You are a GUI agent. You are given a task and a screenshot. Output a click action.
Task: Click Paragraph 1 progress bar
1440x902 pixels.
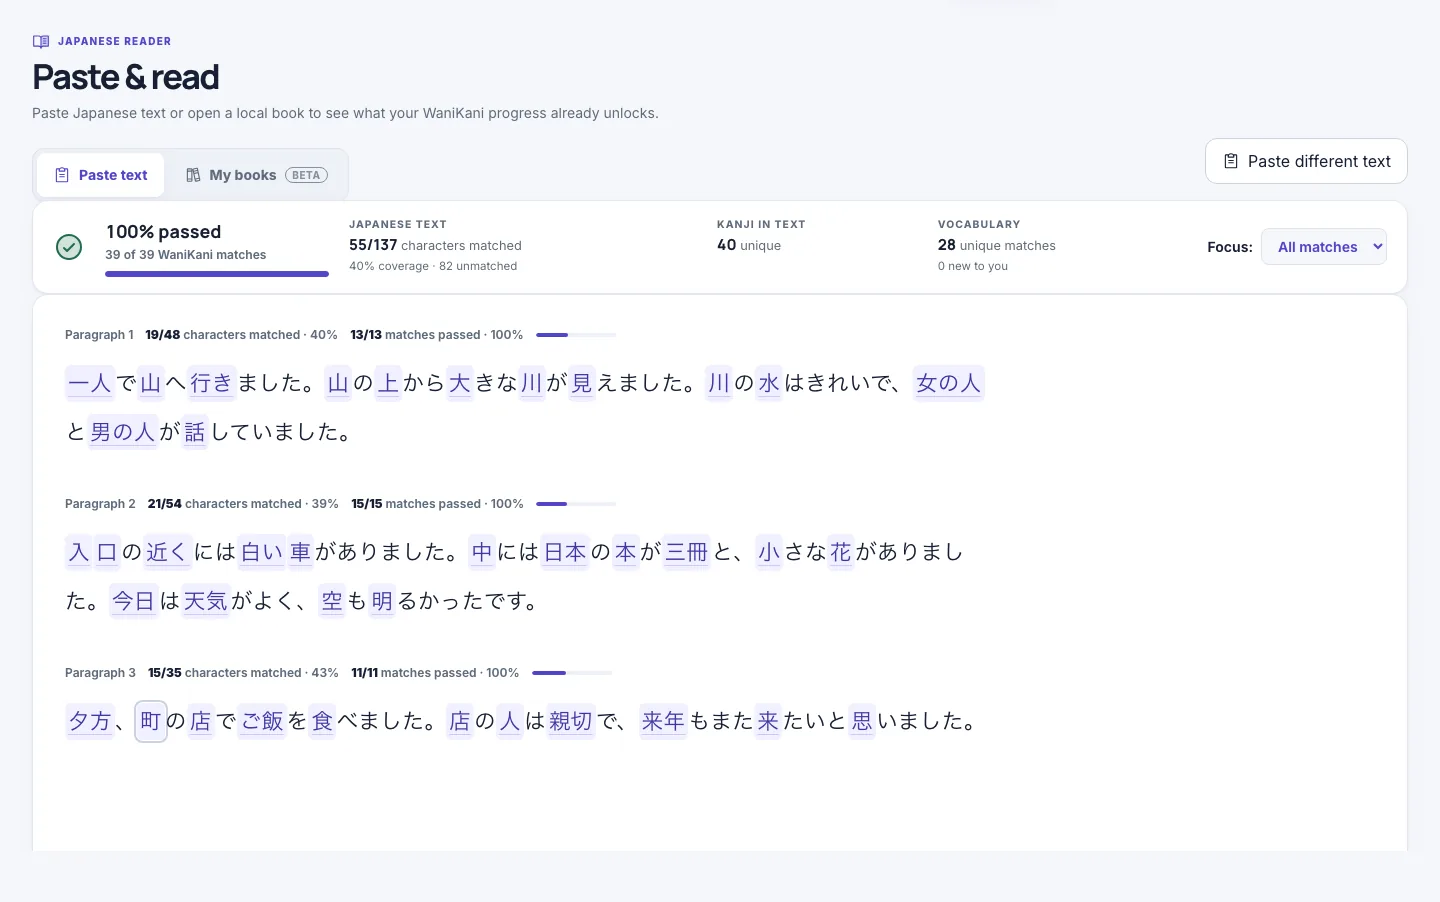pyautogui.click(x=576, y=335)
